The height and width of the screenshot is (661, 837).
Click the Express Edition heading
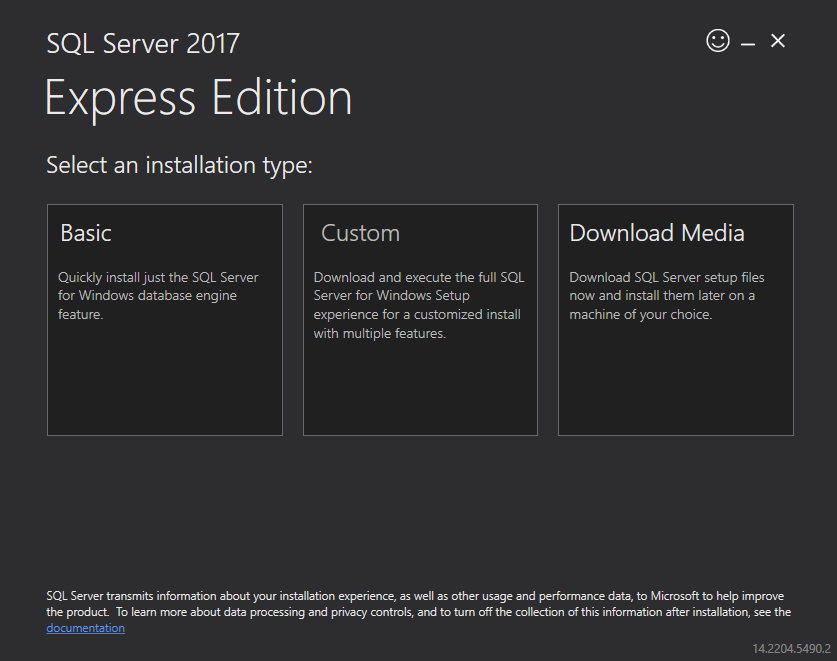[x=198, y=97]
